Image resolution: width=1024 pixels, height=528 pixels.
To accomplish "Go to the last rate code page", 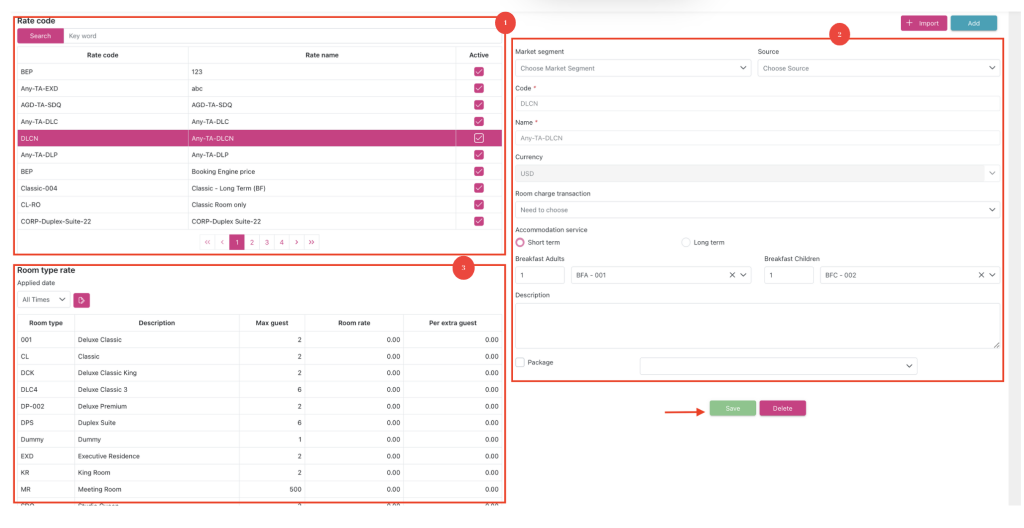I will point(312,242).
